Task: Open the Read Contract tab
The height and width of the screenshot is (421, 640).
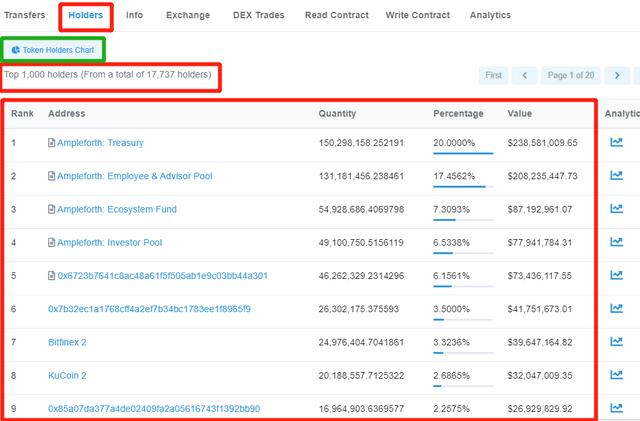Action: point(336,15)
